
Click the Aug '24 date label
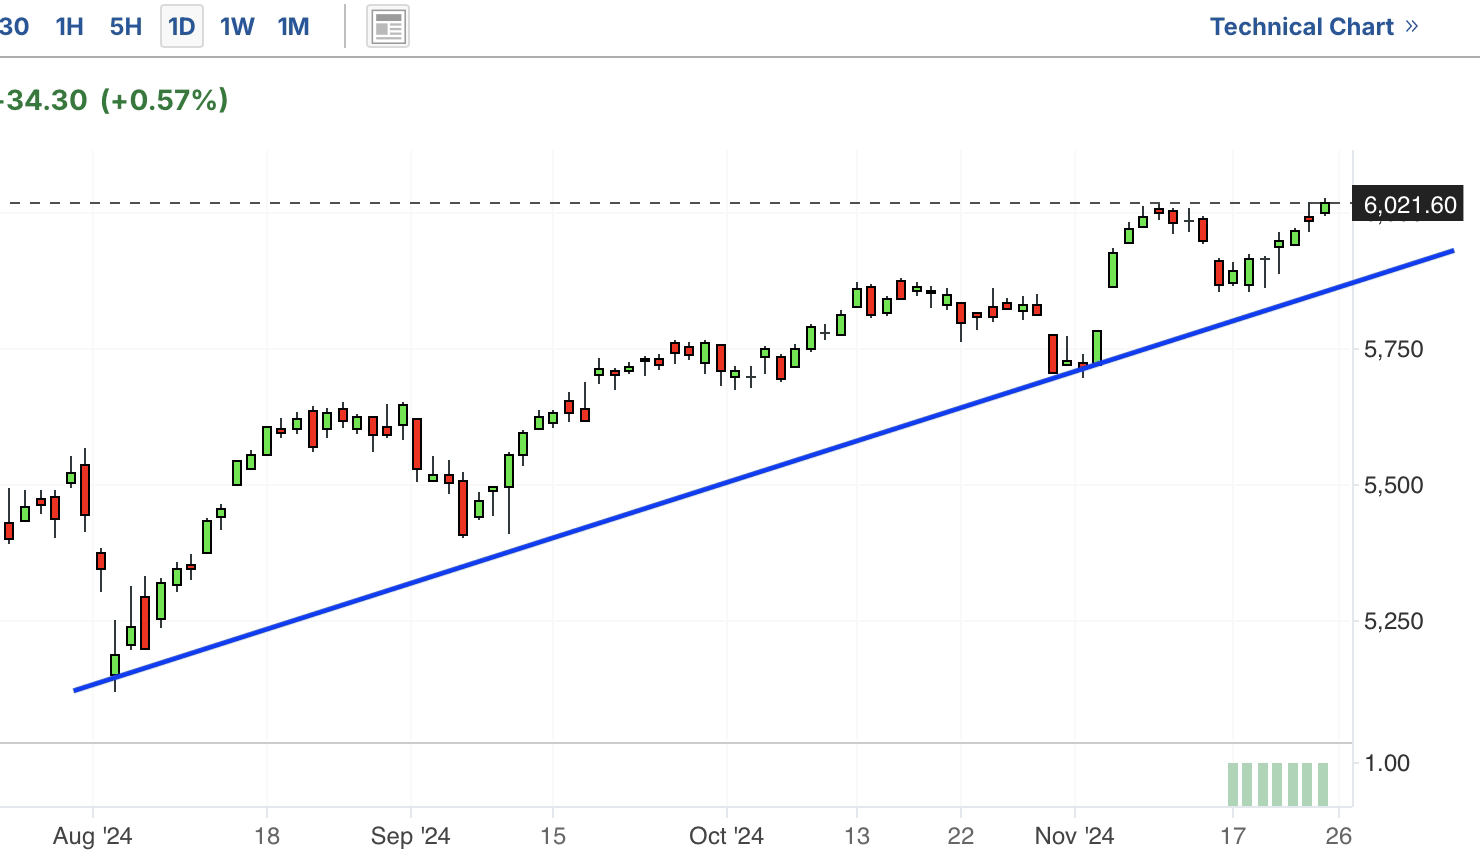point(93,836)
